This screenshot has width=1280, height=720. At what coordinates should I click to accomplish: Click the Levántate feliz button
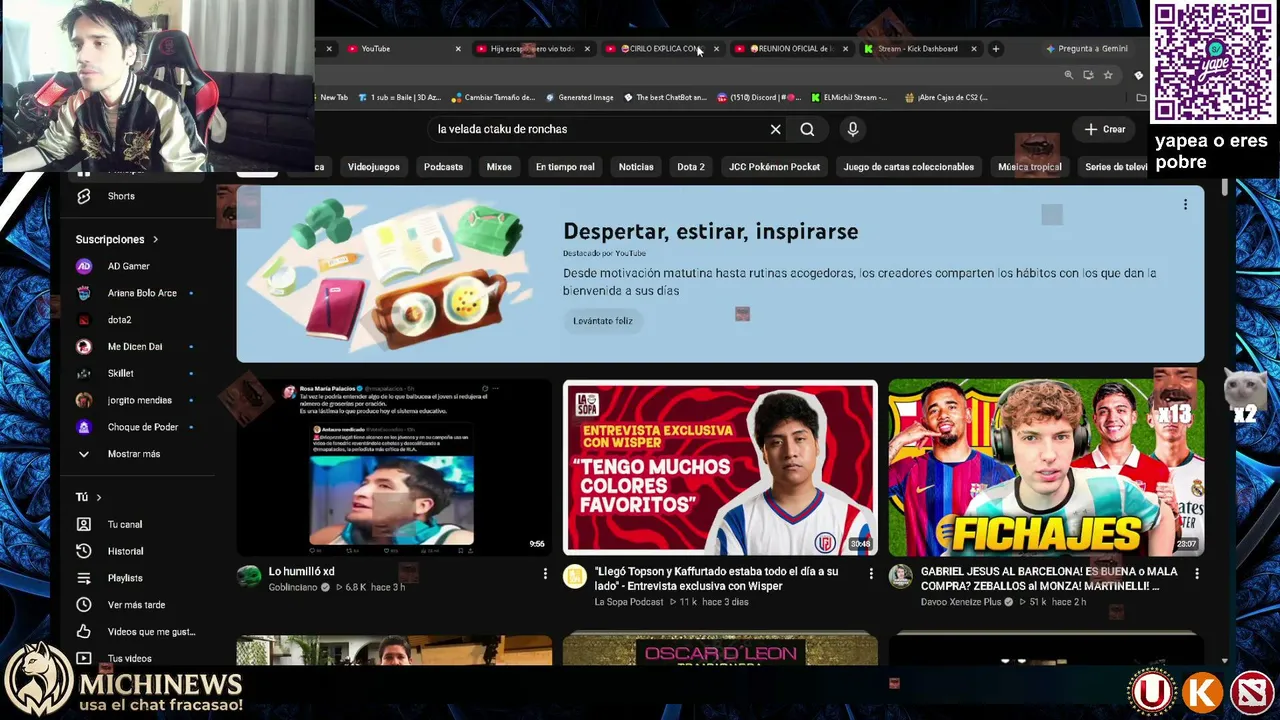pyautogui.click(x=603, y=321)
